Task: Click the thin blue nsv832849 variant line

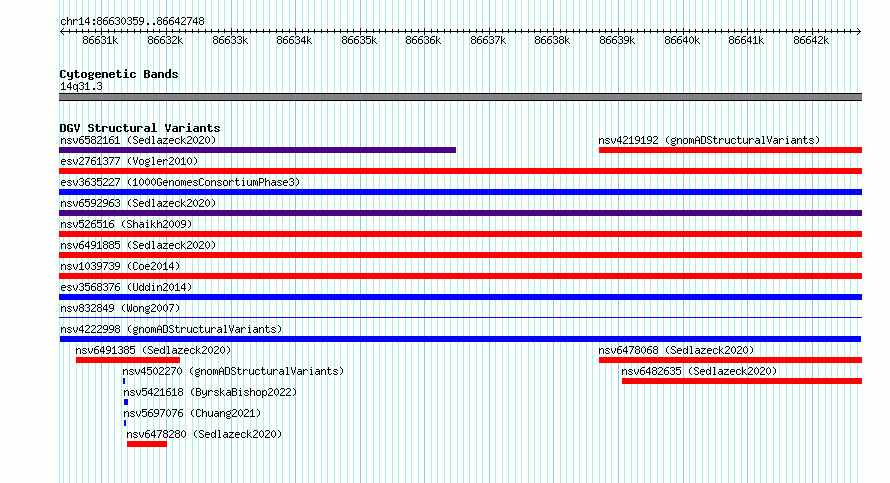Action: point(460,318)
